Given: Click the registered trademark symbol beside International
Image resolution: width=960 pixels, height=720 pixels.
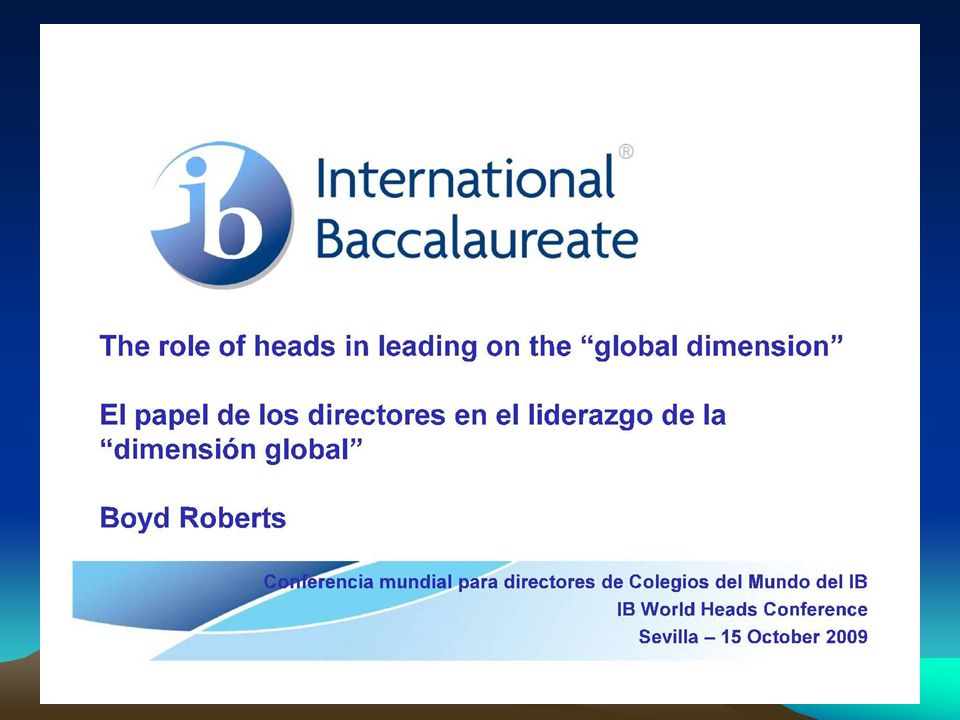Looking at the screenshot, I should 626,151.
